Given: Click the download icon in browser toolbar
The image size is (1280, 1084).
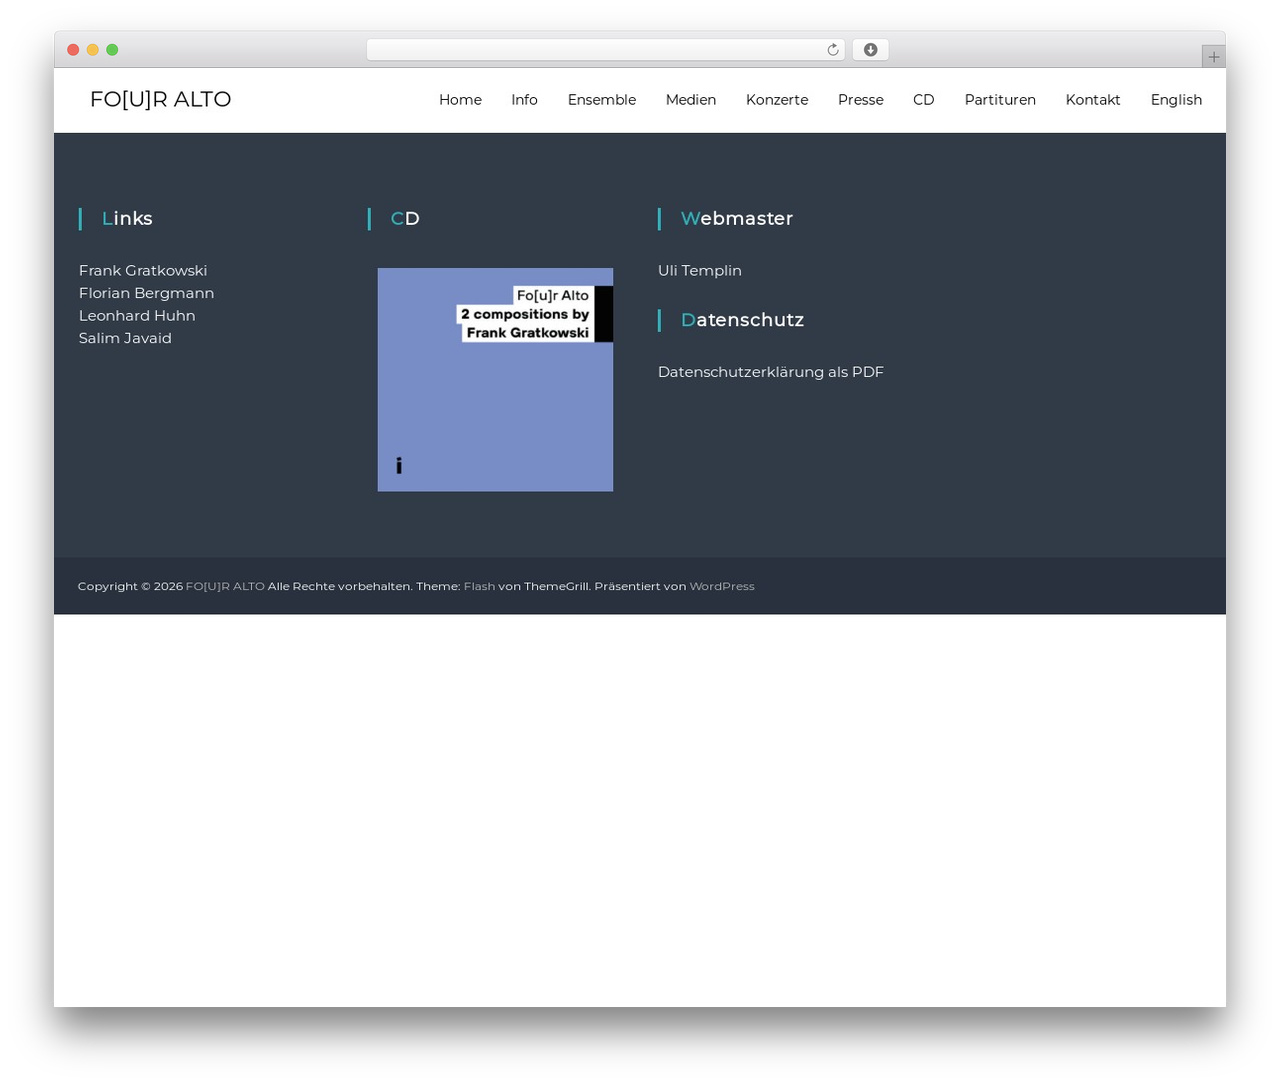Looking at the screenshot, I should click(870, 50).
